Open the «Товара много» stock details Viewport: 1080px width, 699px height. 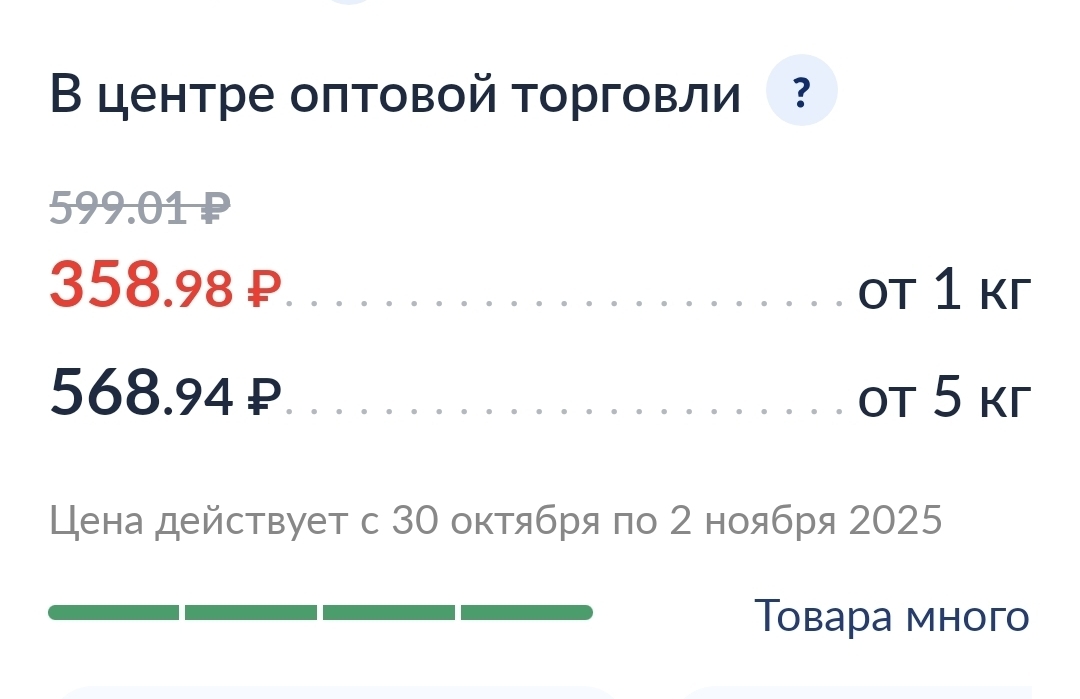click(x=891, y=616)
